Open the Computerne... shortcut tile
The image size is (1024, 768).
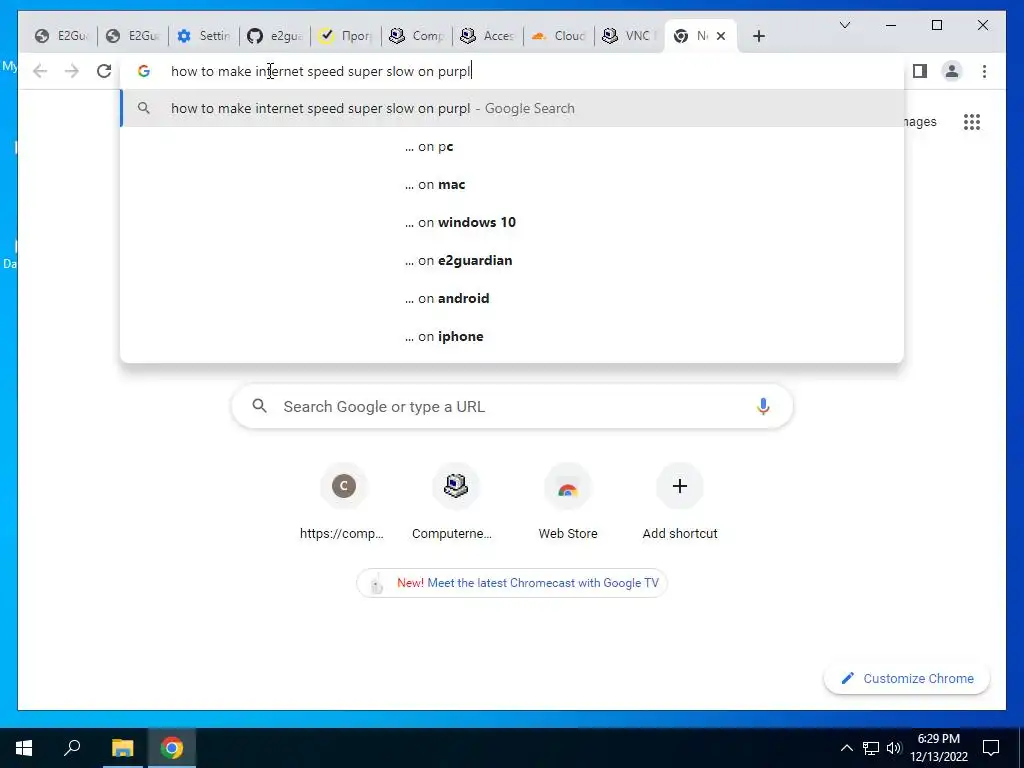tap(454, 502)
